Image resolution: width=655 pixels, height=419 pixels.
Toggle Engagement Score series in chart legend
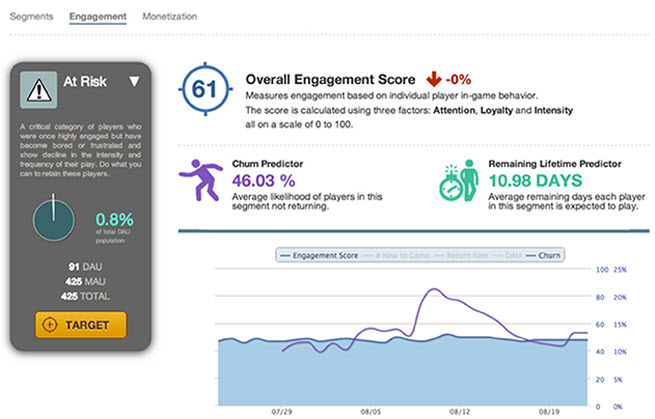(319, 255)
